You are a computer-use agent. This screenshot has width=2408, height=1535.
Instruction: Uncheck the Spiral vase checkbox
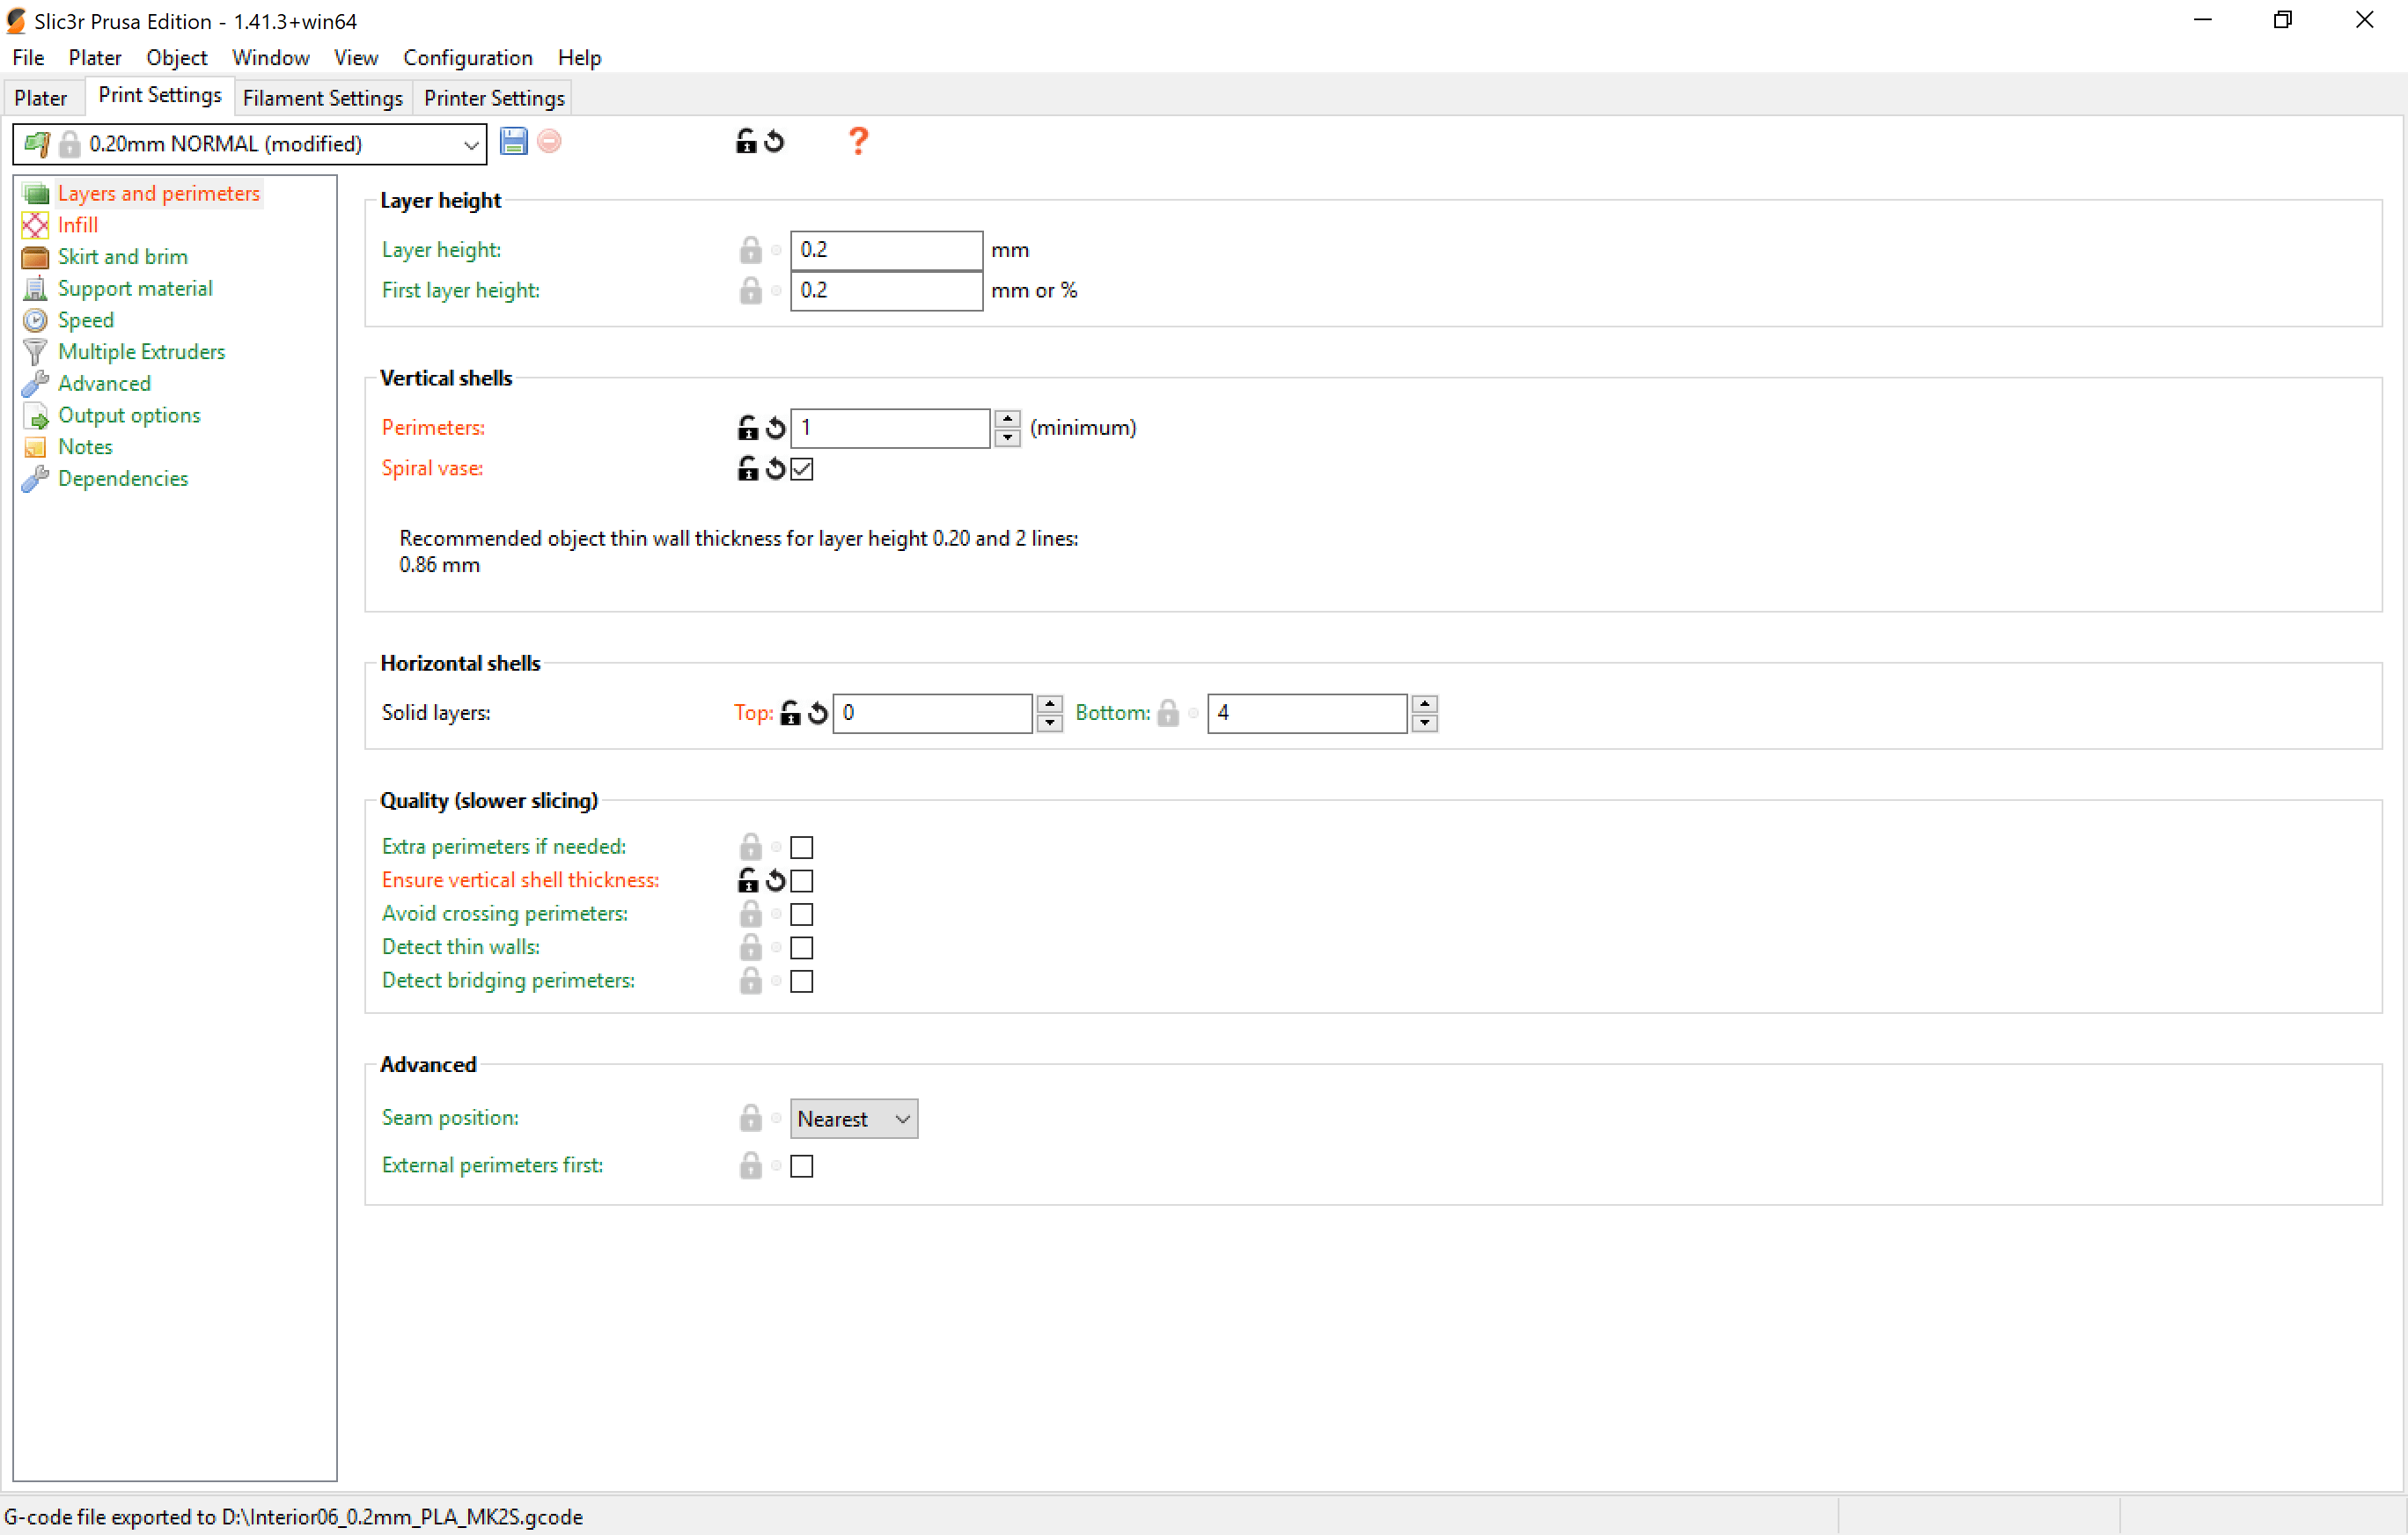pos(802,469)
